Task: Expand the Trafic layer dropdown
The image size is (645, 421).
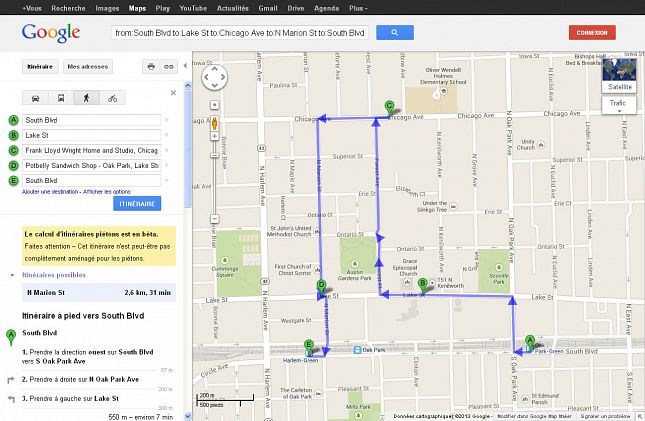Action: point(618,103)
